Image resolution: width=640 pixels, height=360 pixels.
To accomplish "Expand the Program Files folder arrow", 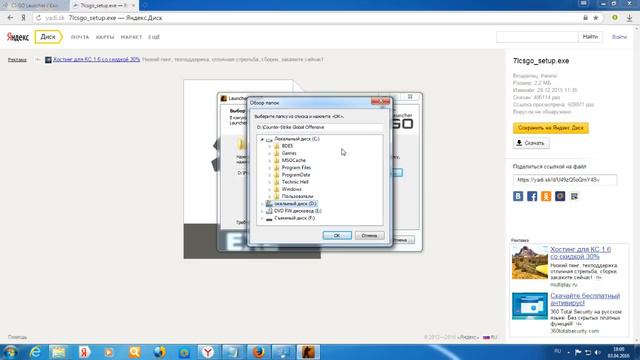I will coord(269,168).
